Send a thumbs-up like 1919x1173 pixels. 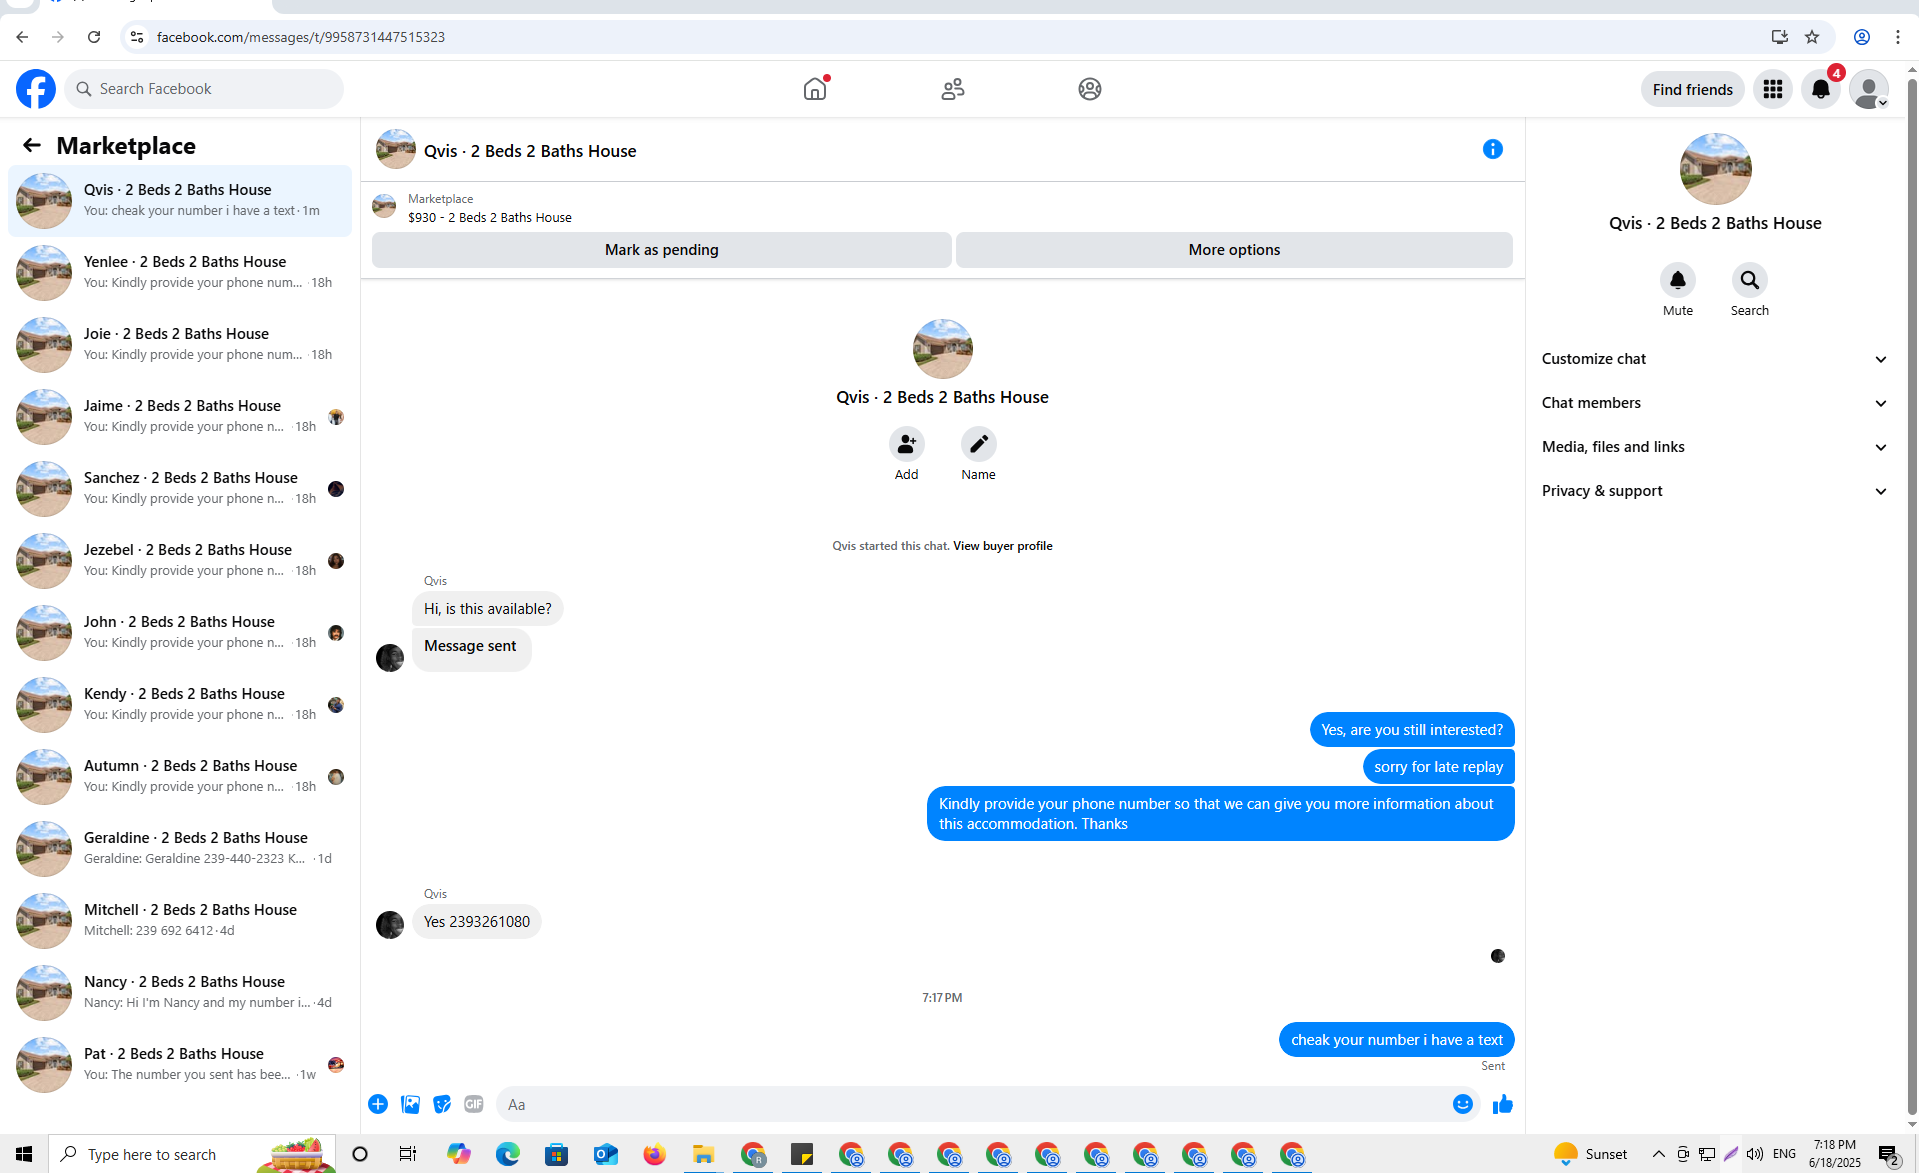(1503, 1104)
